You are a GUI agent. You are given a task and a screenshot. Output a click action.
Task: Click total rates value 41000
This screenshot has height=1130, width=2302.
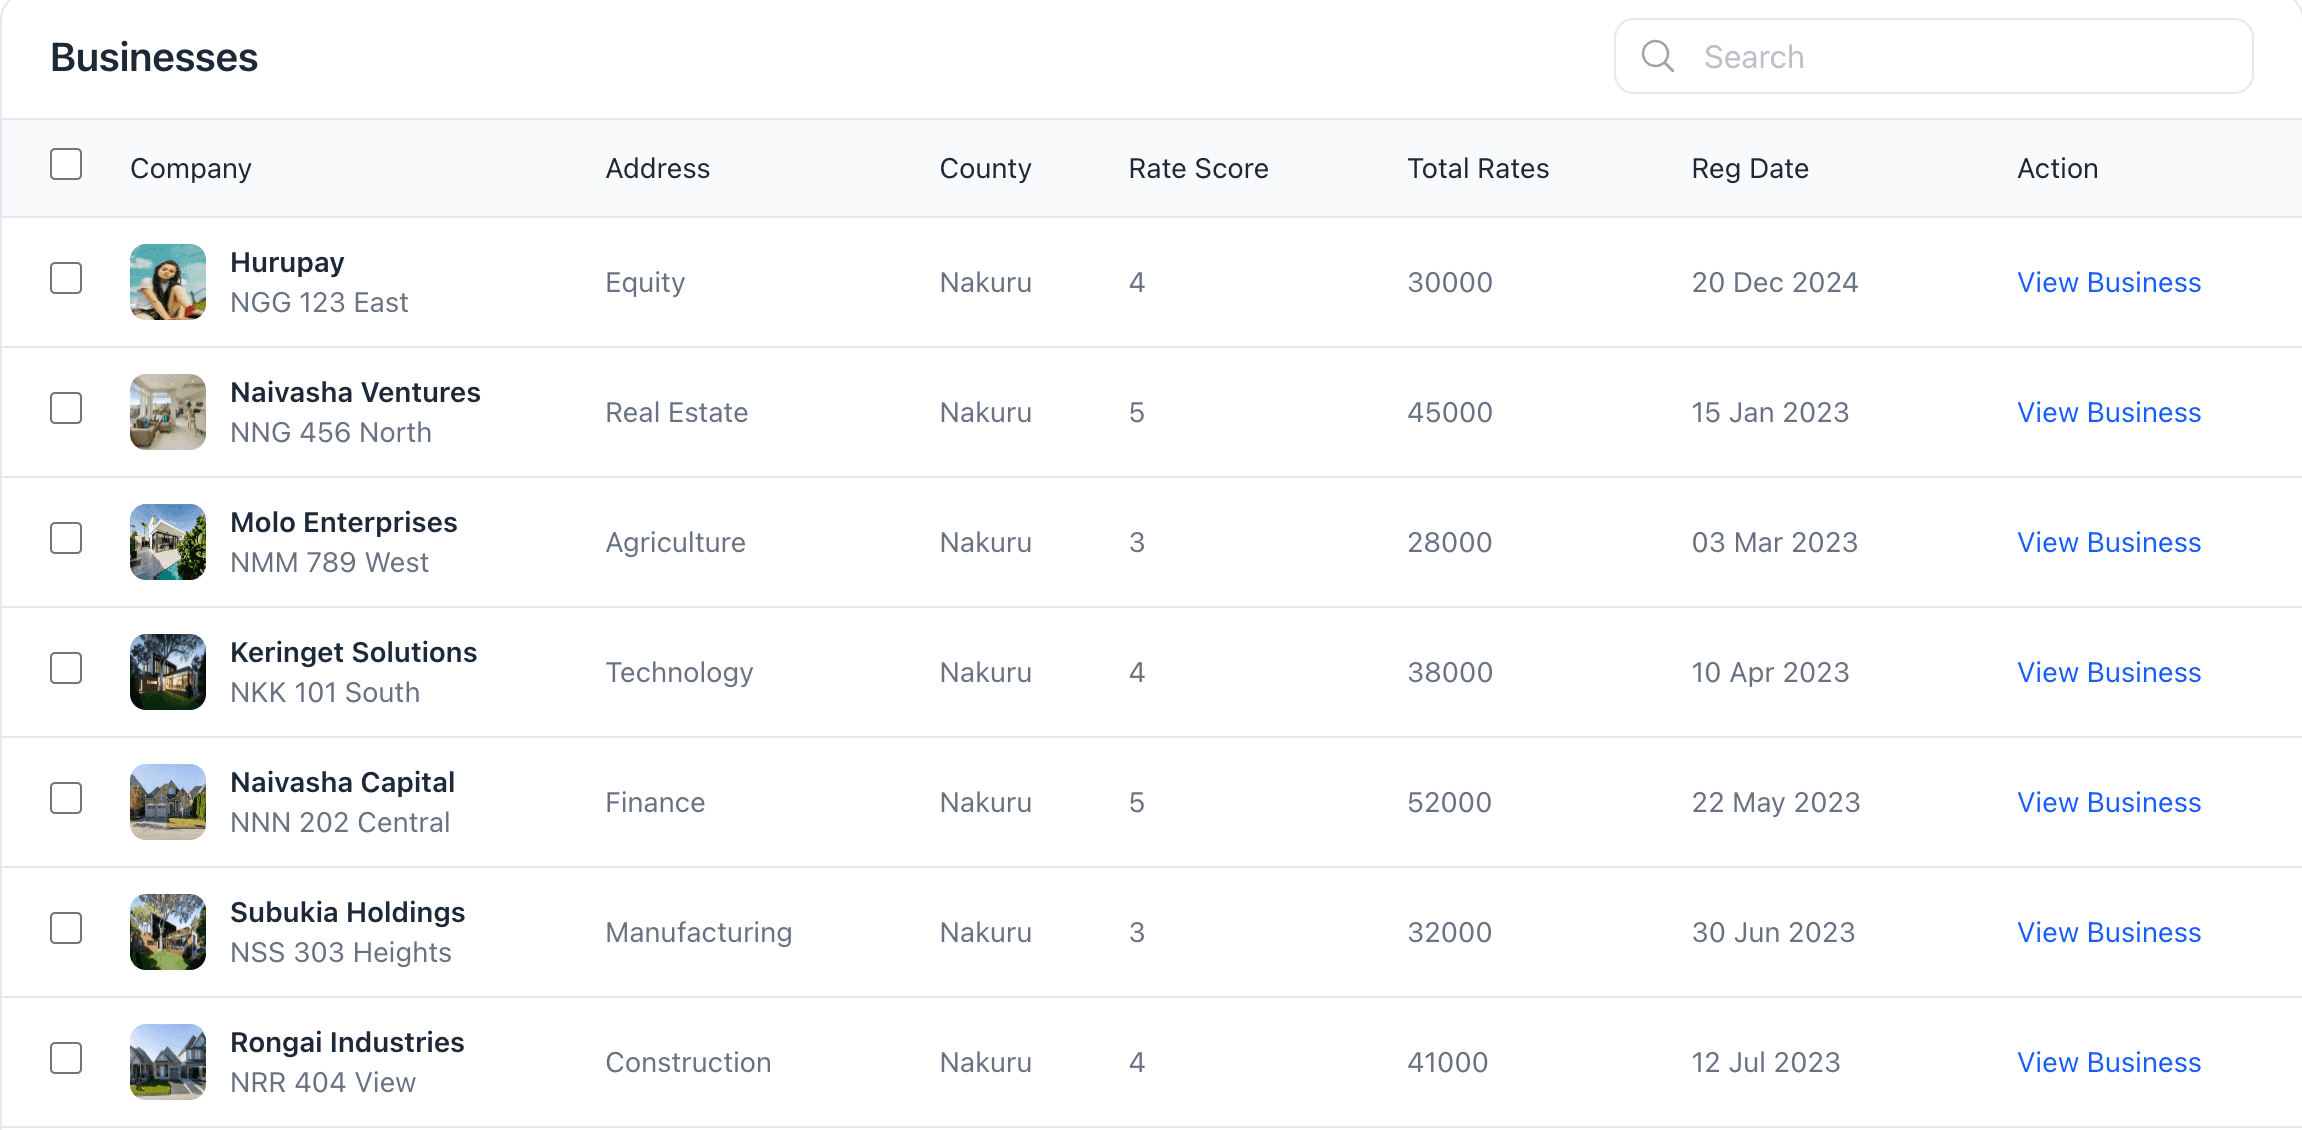click(1448, 1062)
